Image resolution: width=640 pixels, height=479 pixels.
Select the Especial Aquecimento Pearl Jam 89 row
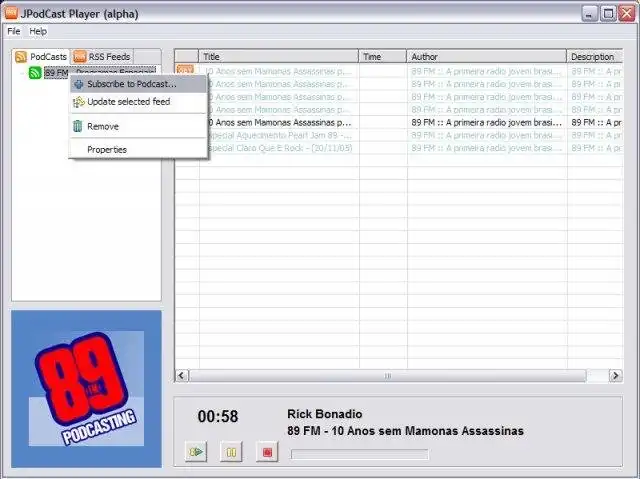(x=398, y=135)
